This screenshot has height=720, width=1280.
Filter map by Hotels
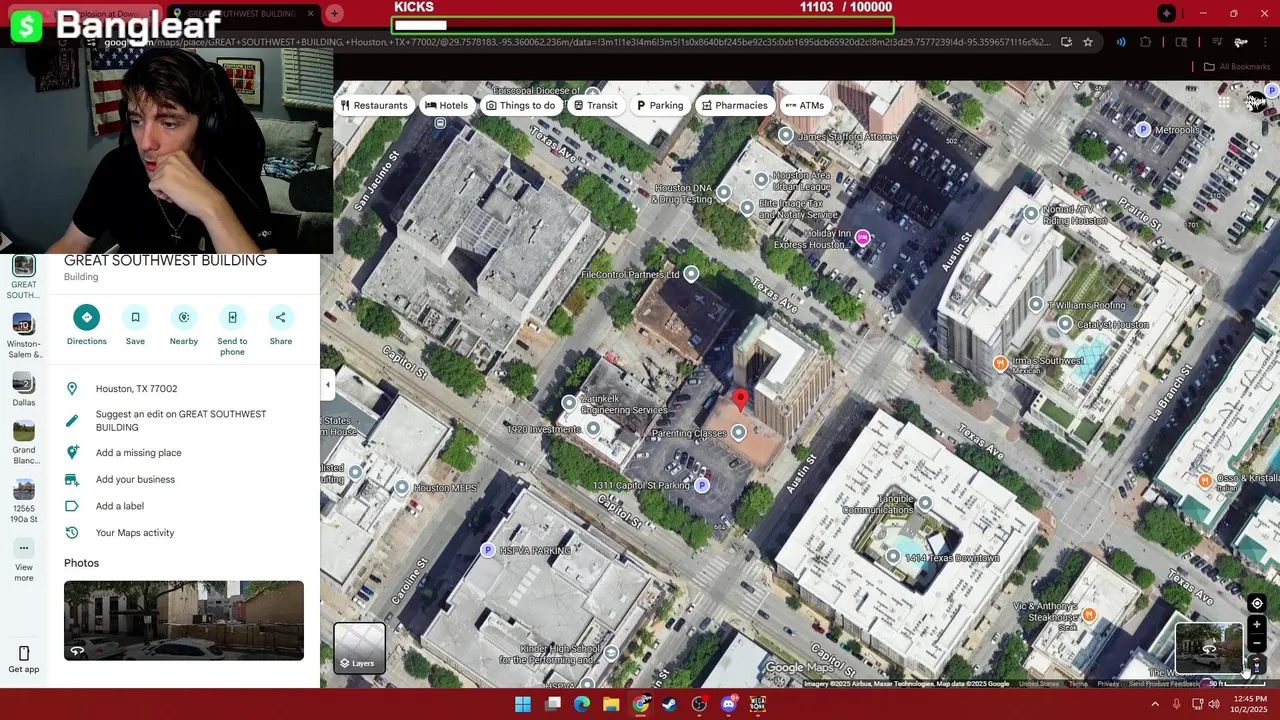click(446, 106)
